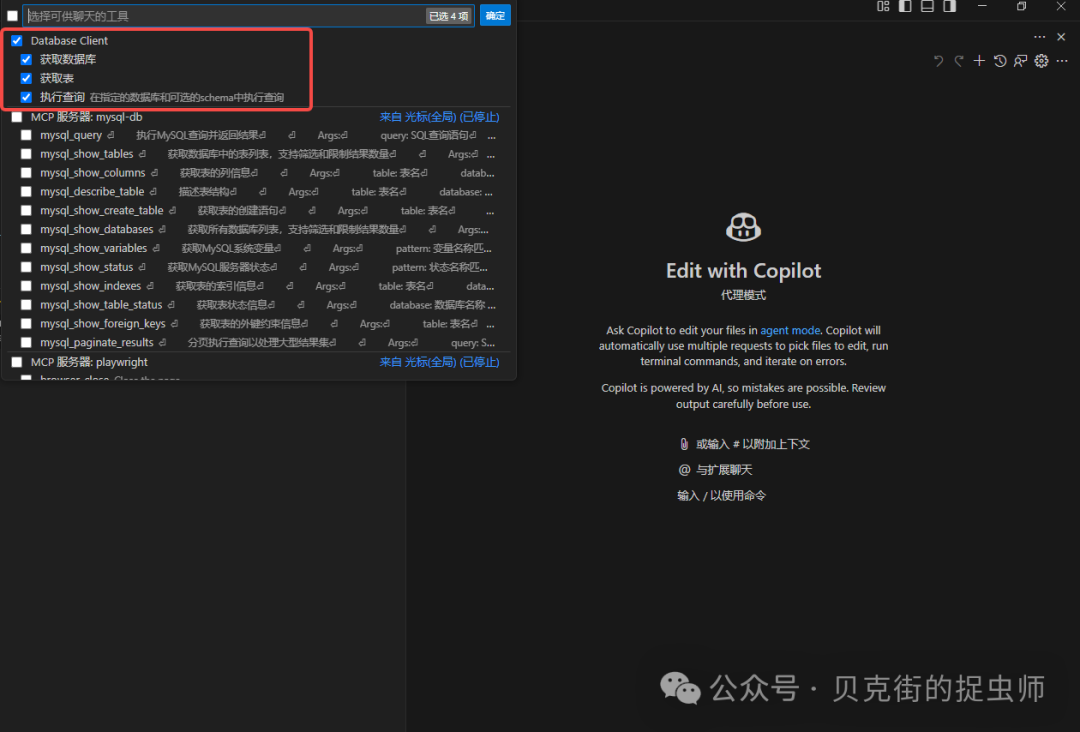Click playwright's 来自 光标(全局) (已停止) link
Screen dimensions: 1080x732
(x=439, y=362)
